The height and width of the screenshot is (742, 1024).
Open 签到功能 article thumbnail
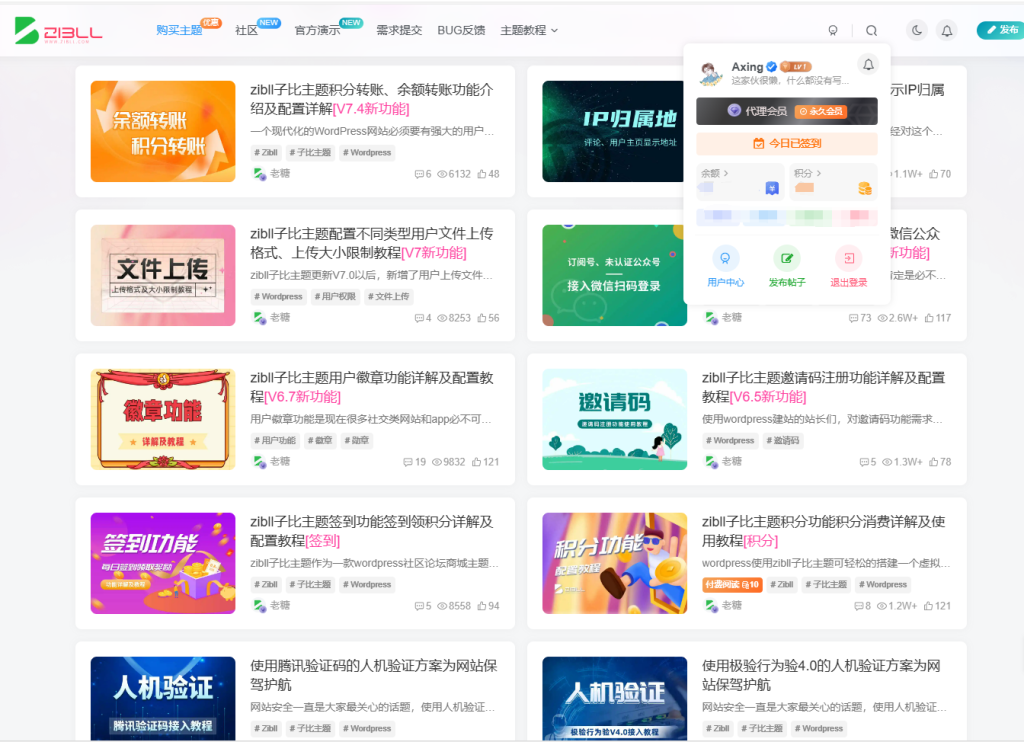click(x=163, y=563)
